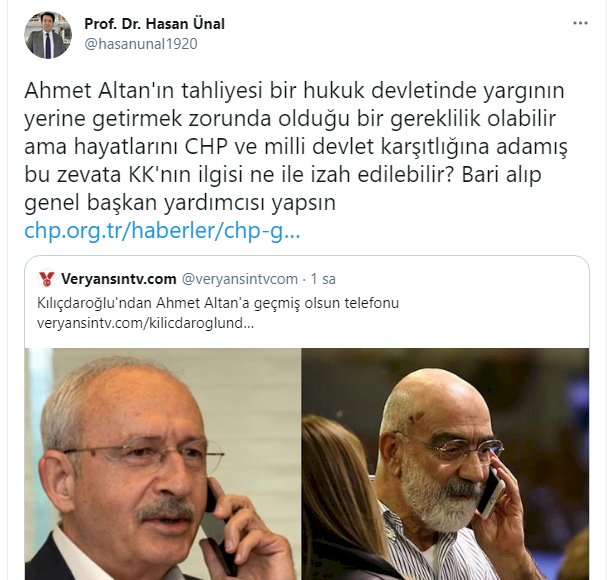Click Hasan Ünal's round profile avatar
Screen dimensions: 607x580
48,35
